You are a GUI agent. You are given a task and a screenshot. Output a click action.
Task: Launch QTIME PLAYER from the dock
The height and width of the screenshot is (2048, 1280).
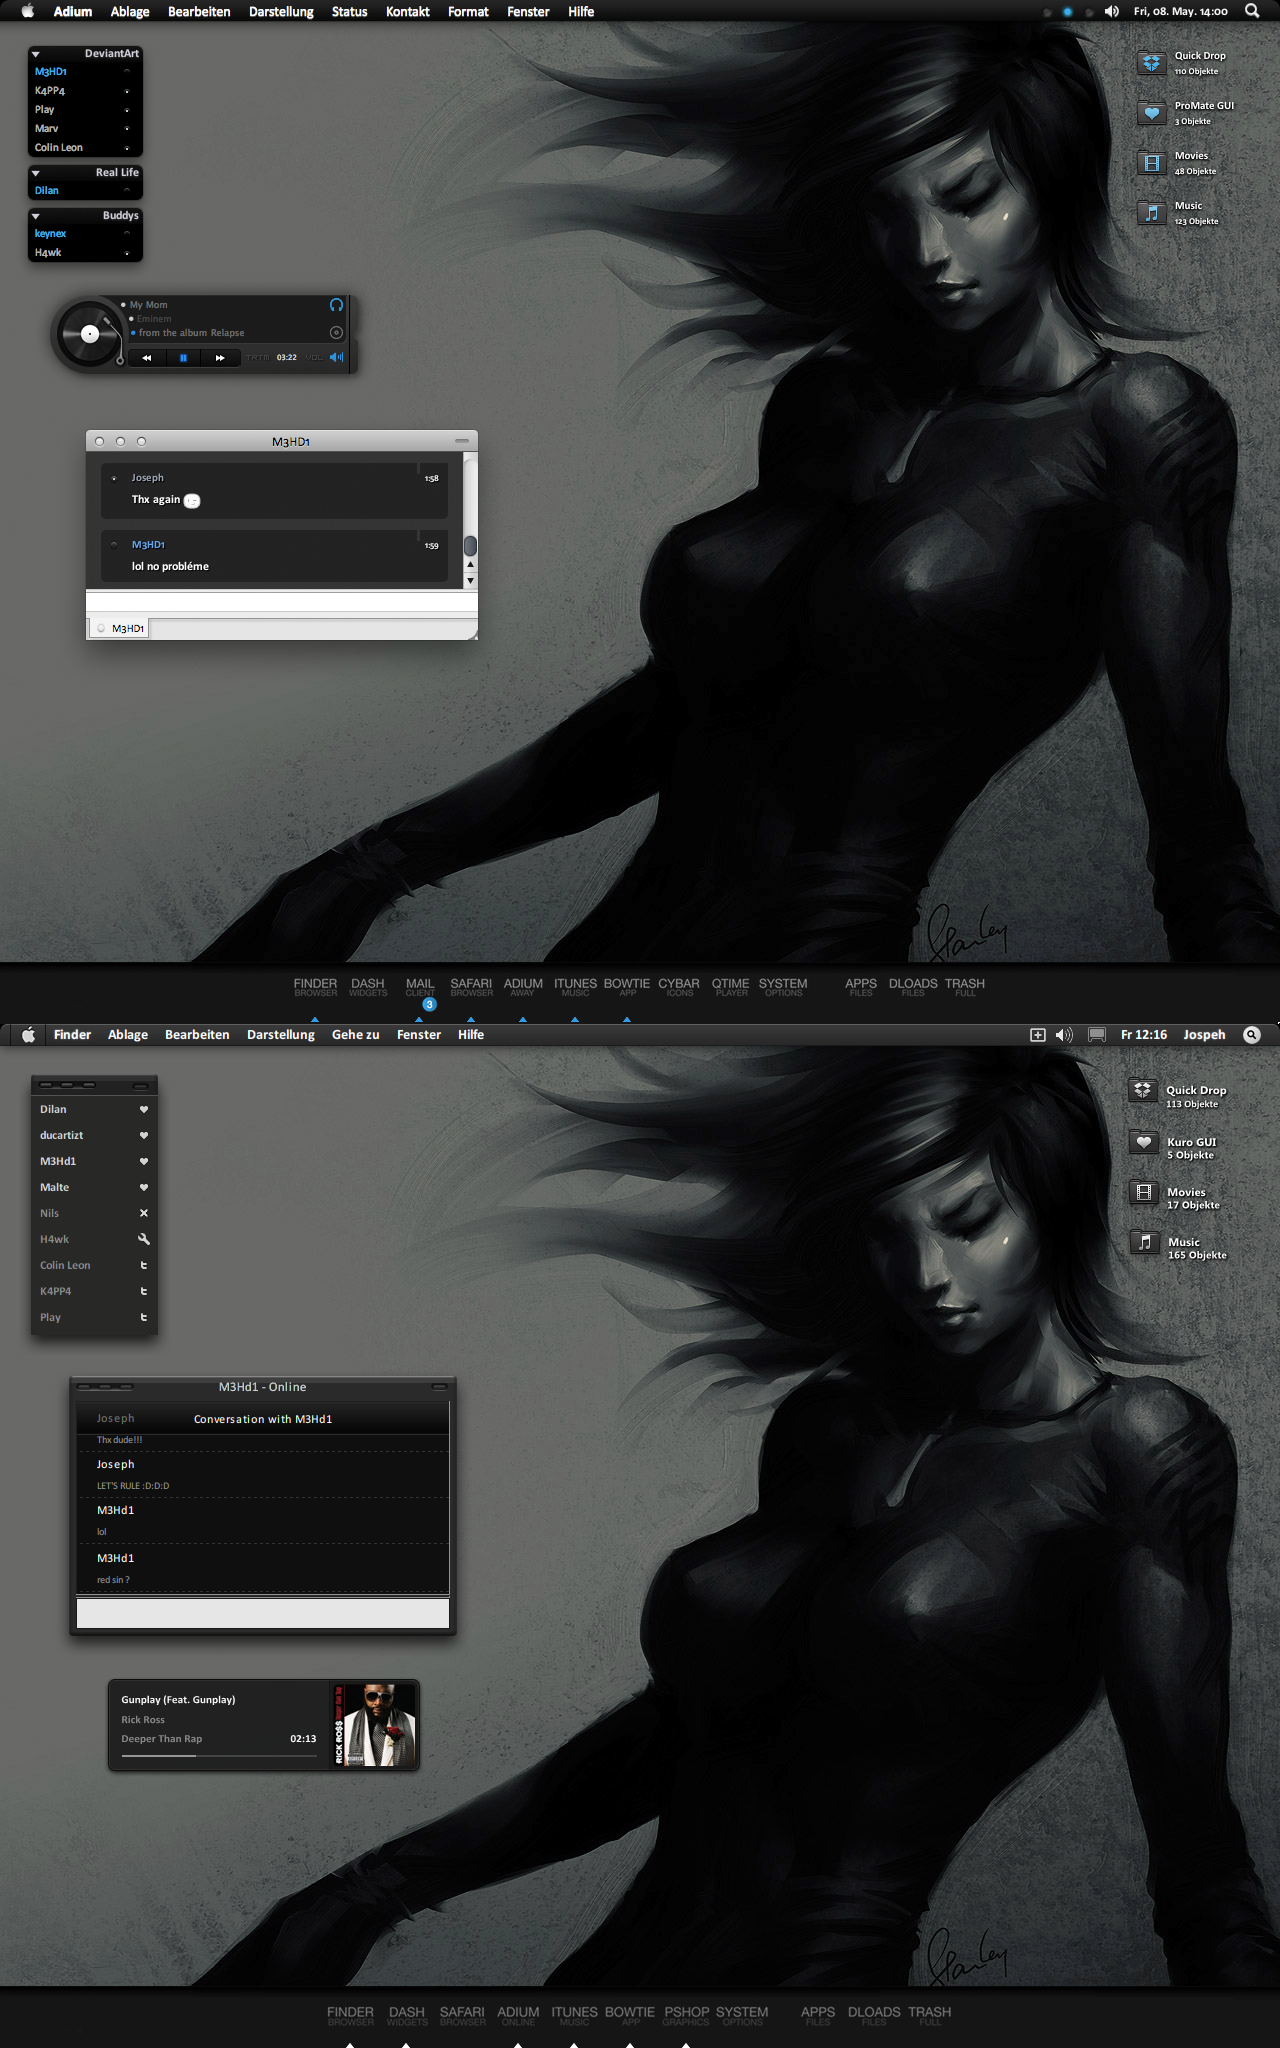(x=731, y=987)
